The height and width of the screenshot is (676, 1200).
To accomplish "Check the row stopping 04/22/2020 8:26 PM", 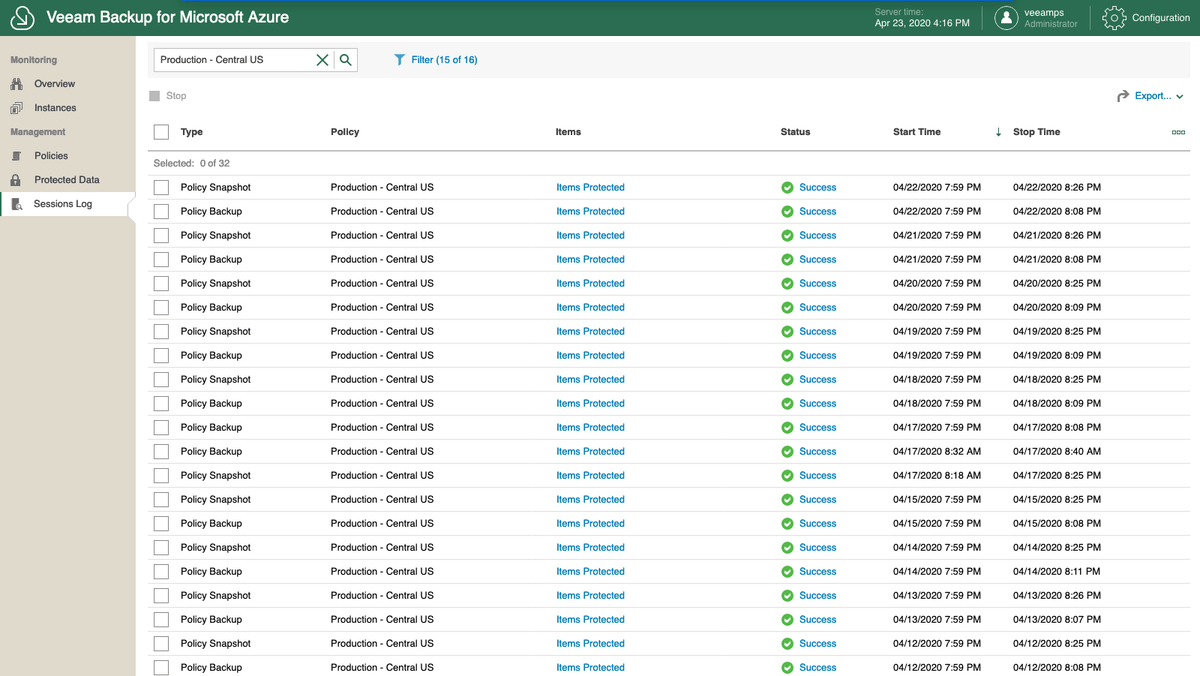I will click(161, 187).
